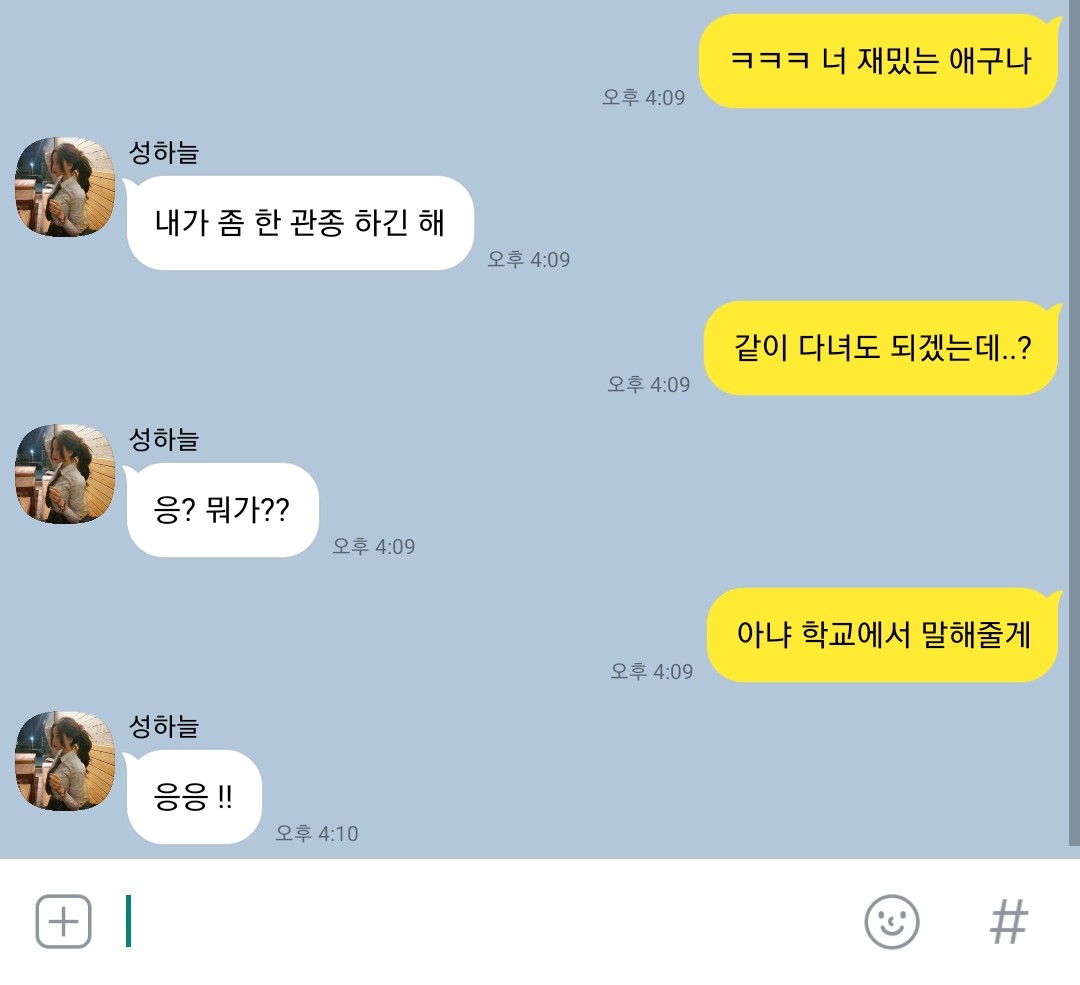Tap the name 성하늘 above '응응 !!'

tap(164, 727)
